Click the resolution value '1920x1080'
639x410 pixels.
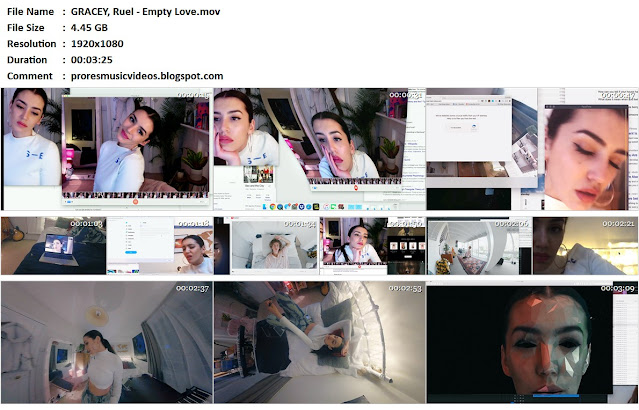(x=97, y=44)
